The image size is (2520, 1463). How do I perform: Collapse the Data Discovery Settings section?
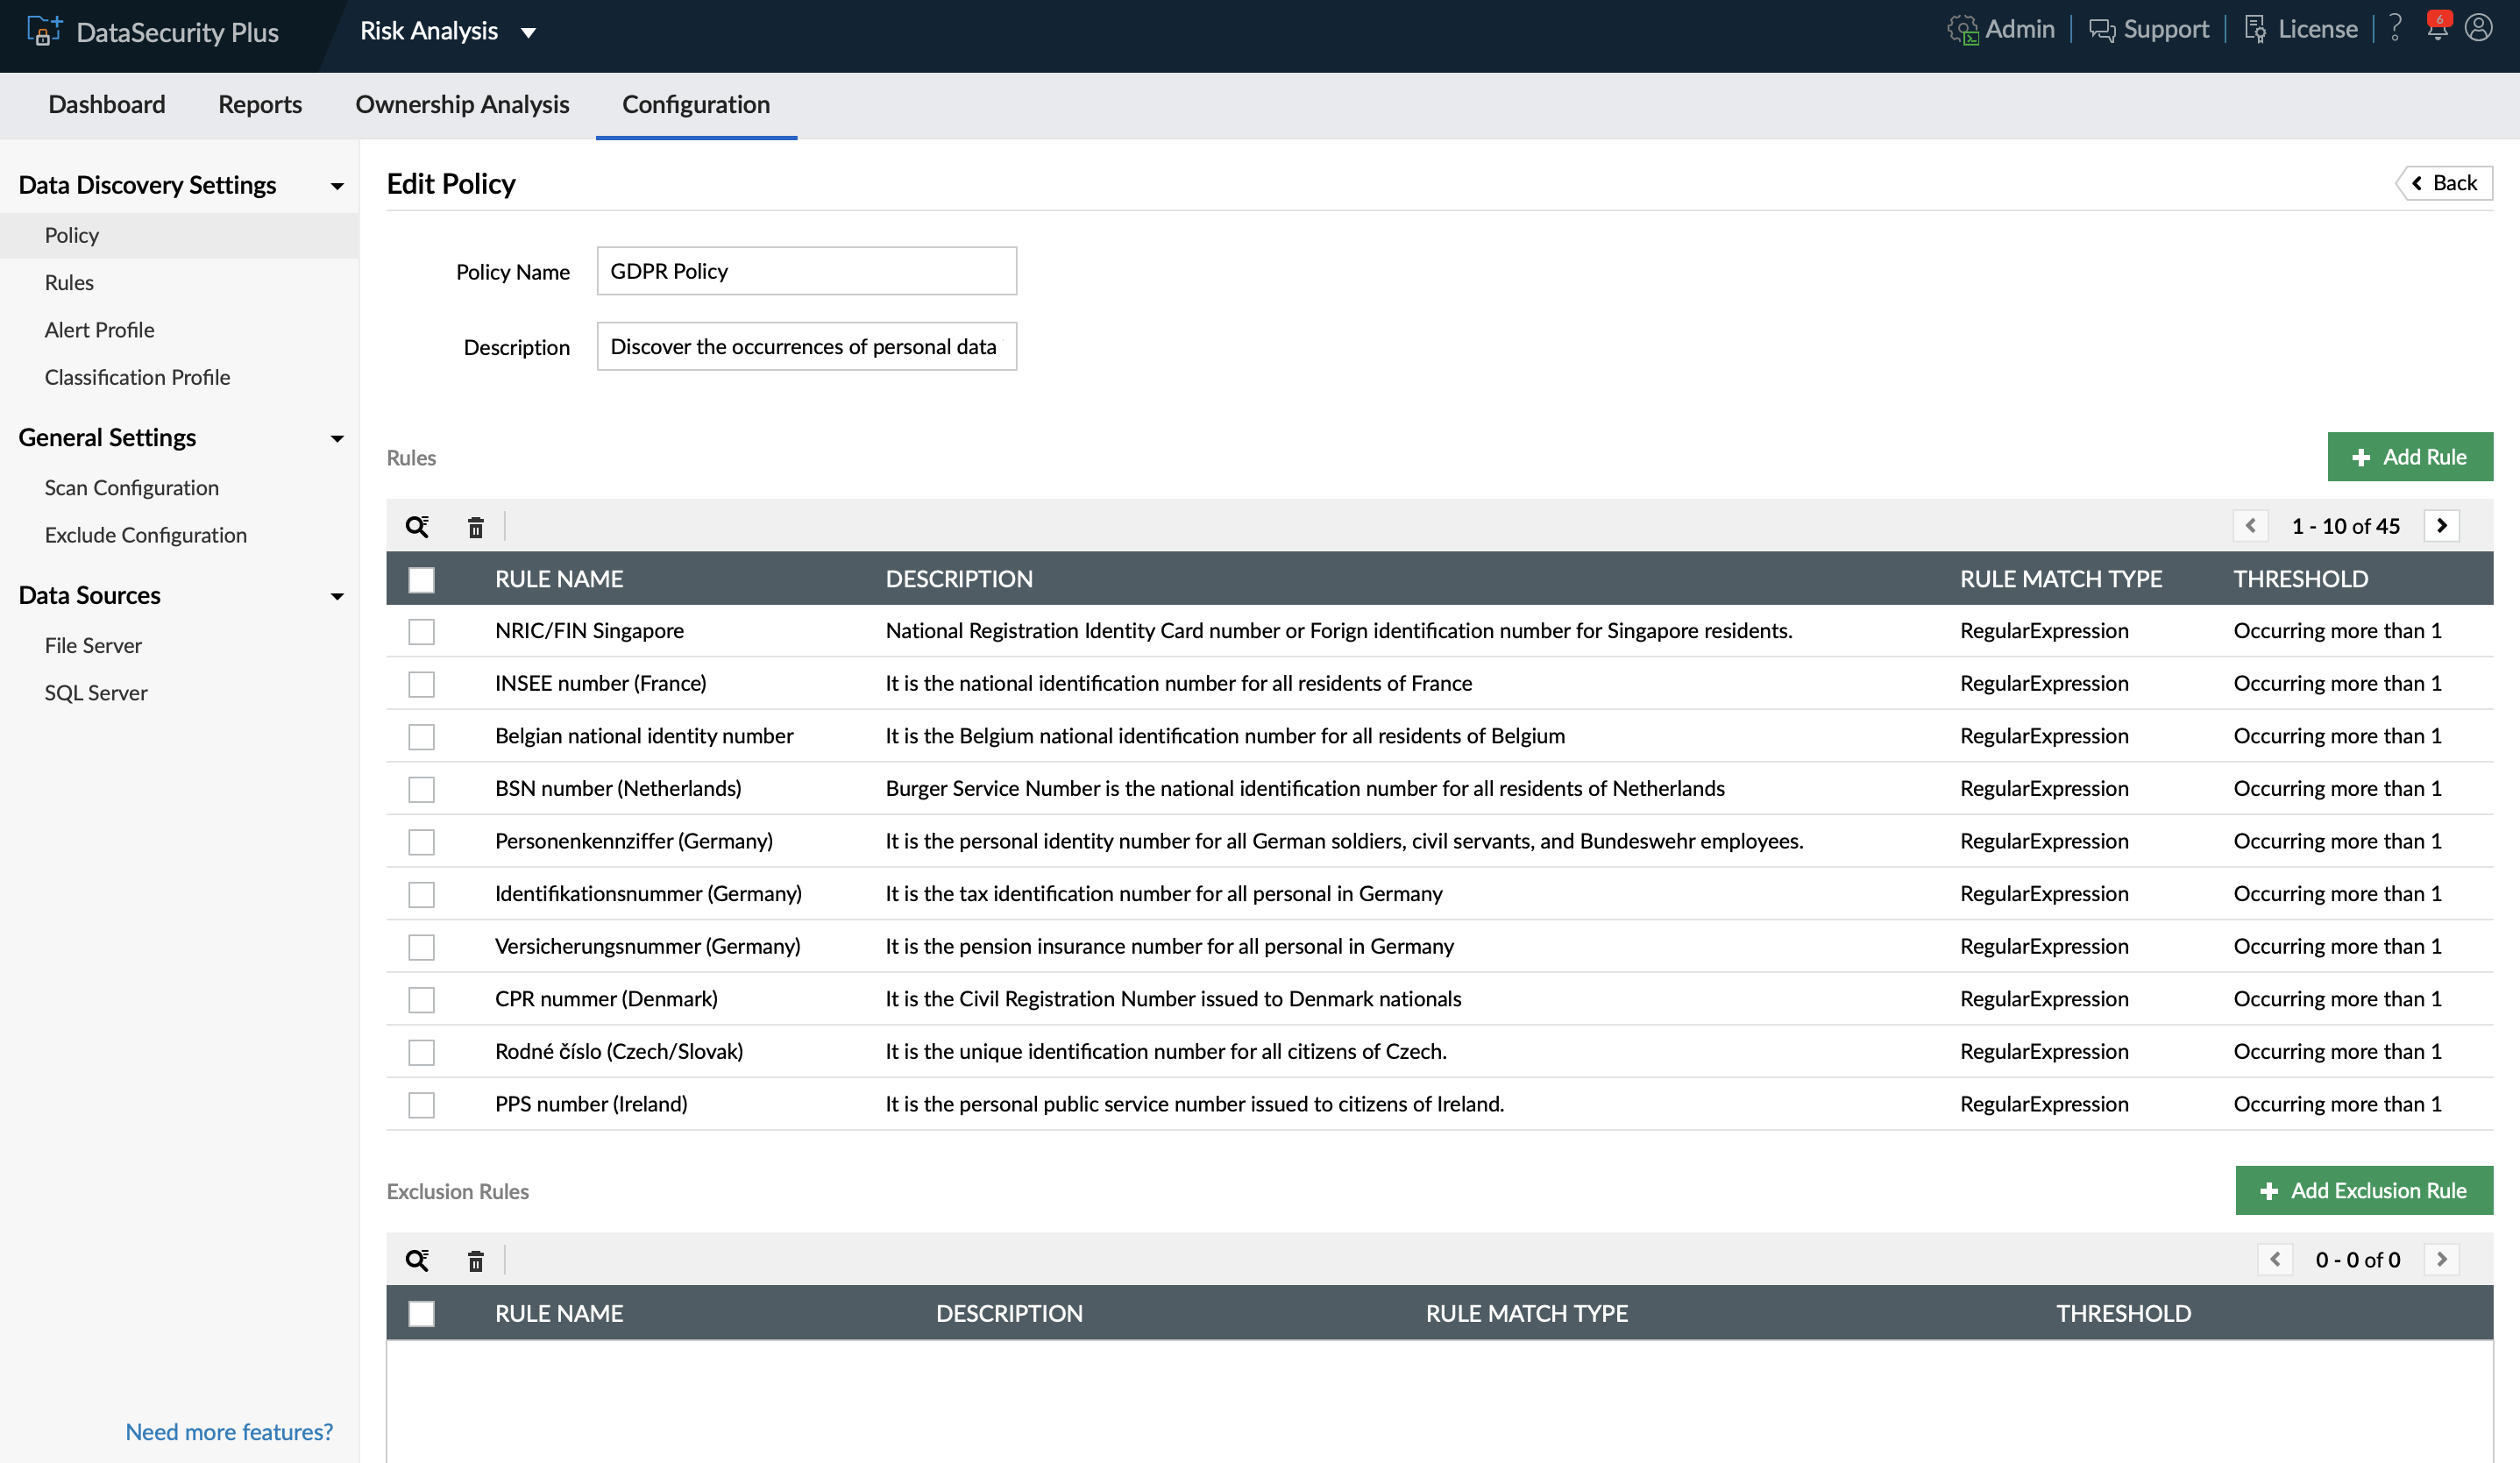[x=337, y=186]
